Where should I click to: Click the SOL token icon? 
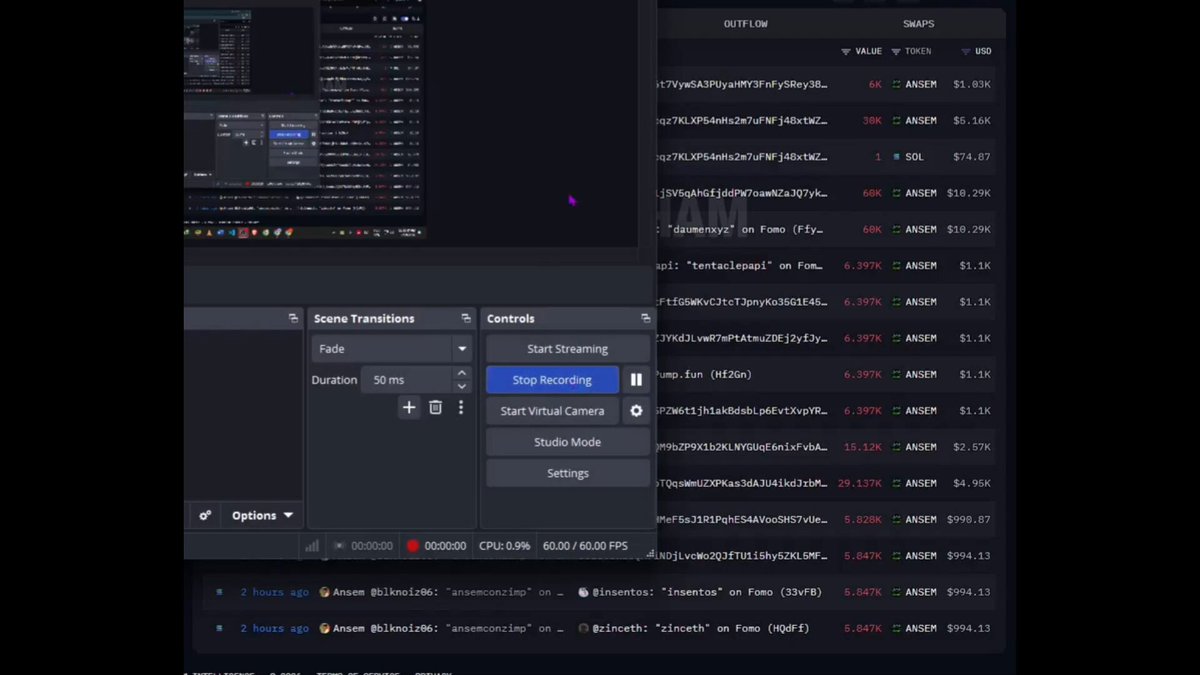897,157
